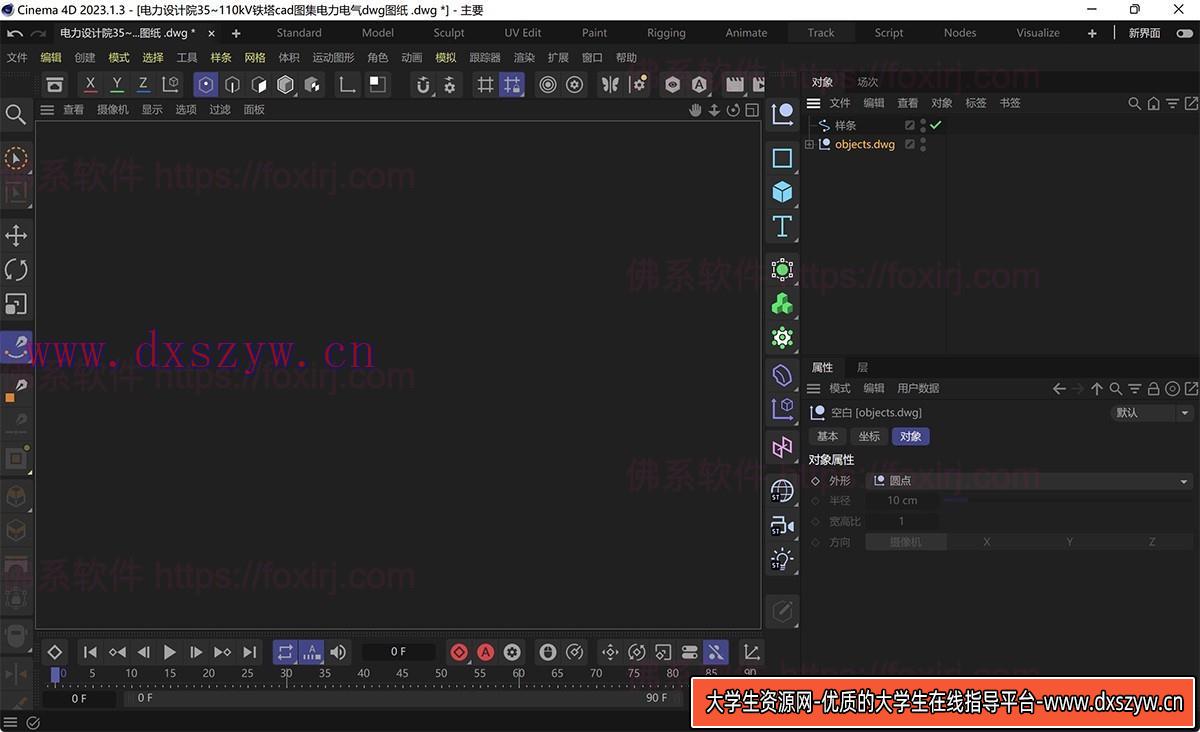
Task: Open the Asset Browser icon
Action: coord(54,85)
